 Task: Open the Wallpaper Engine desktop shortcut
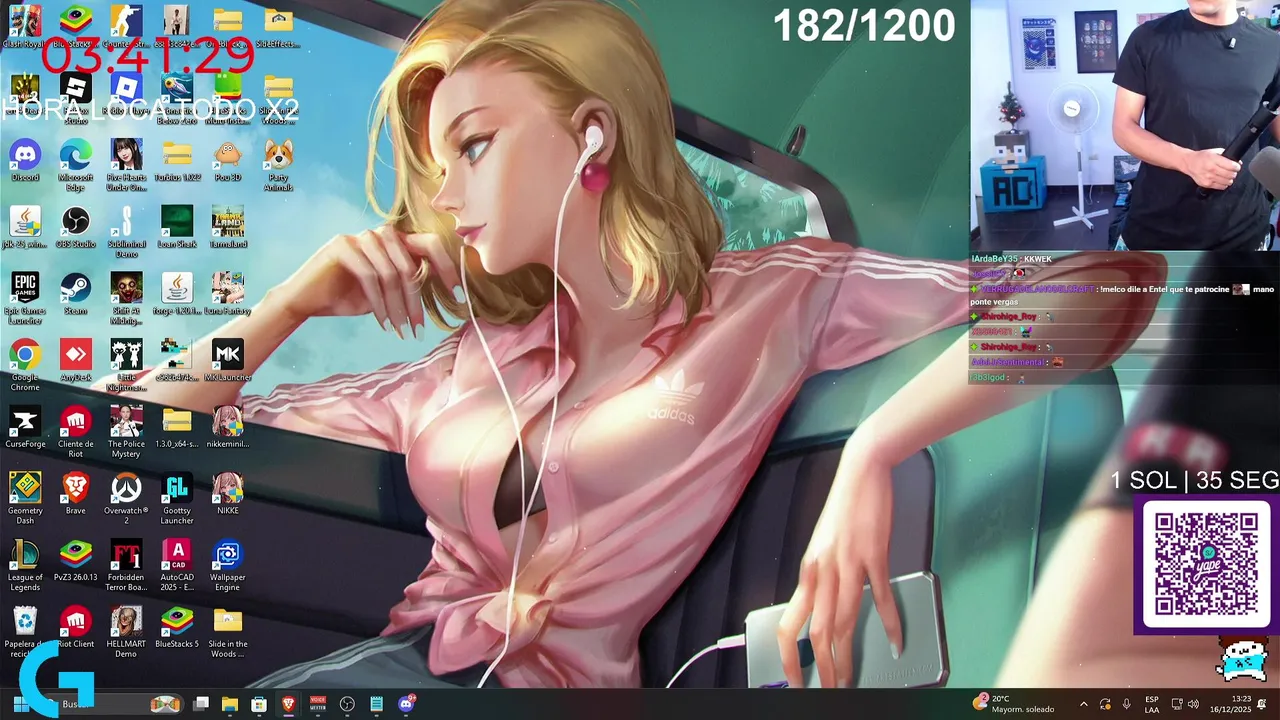228,565
